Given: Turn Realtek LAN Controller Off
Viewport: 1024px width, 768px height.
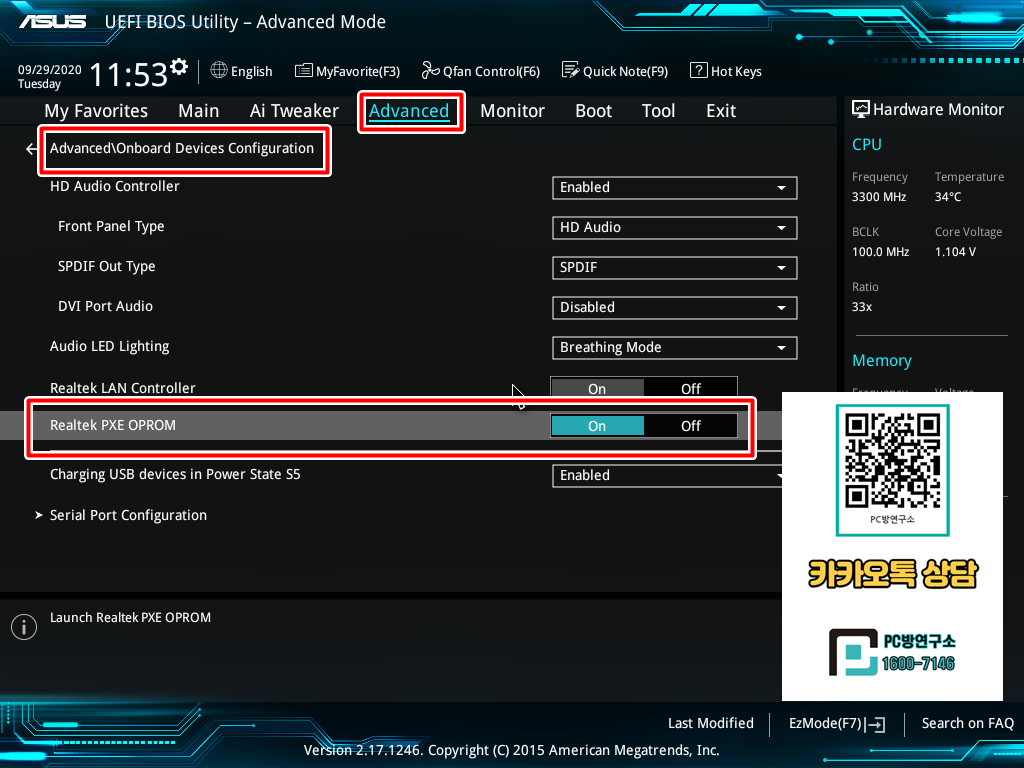Looking at the screenshot, I should [x=690, y=389].
